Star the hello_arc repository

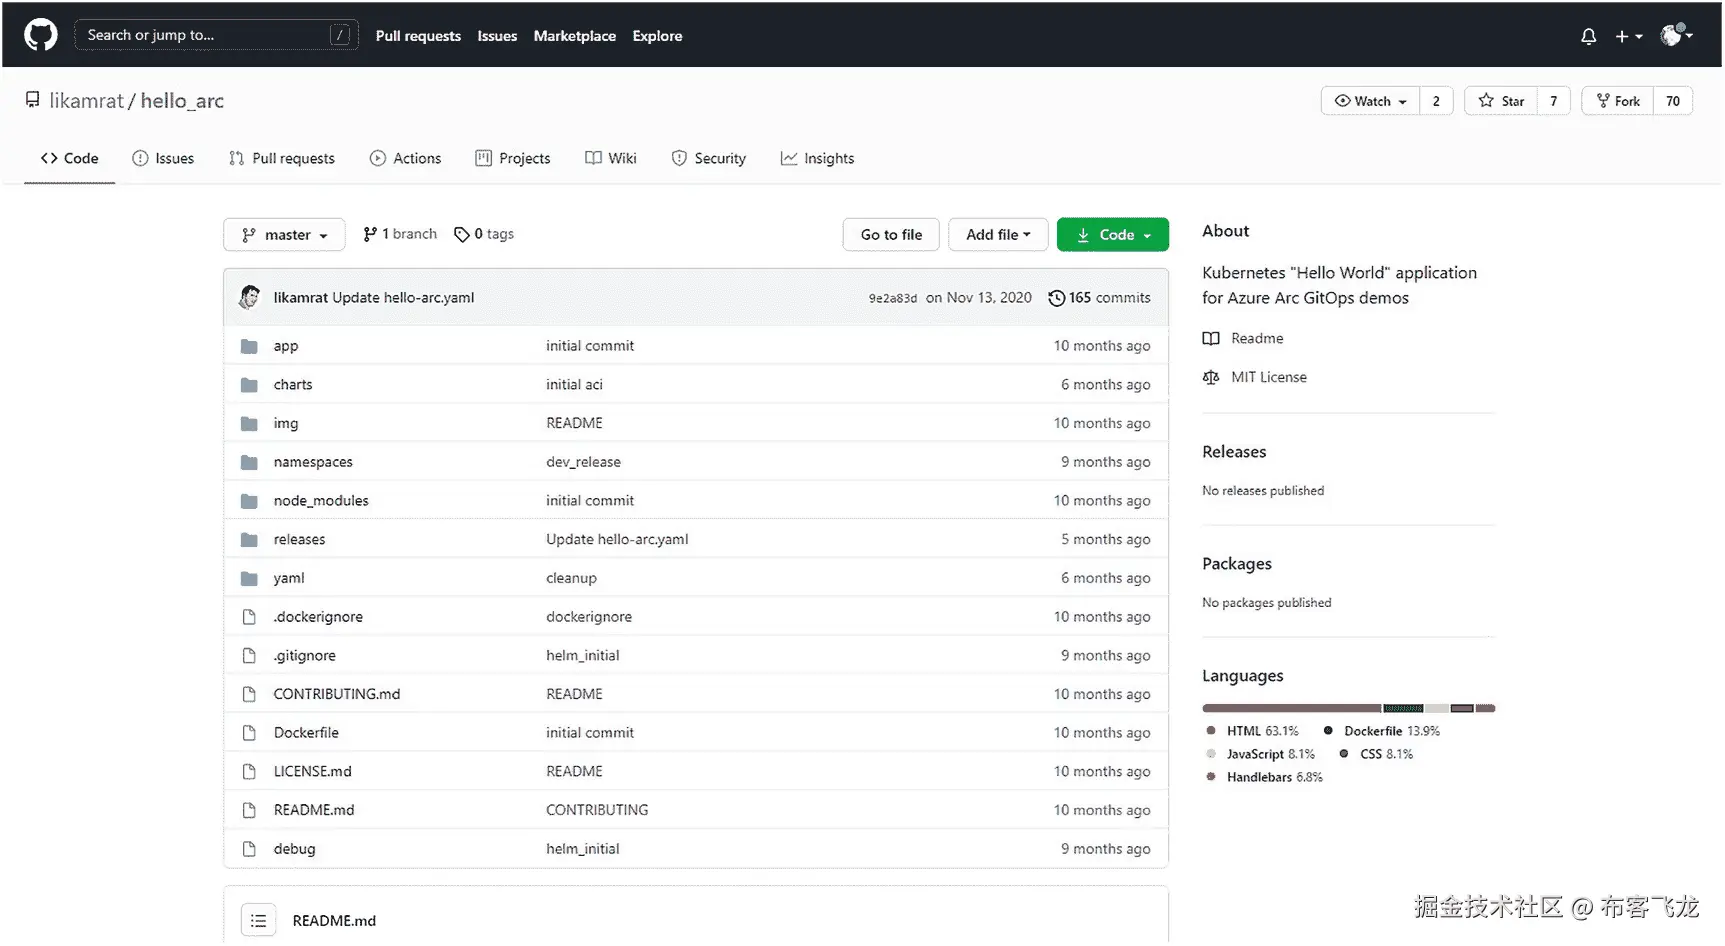[1501, 101]
